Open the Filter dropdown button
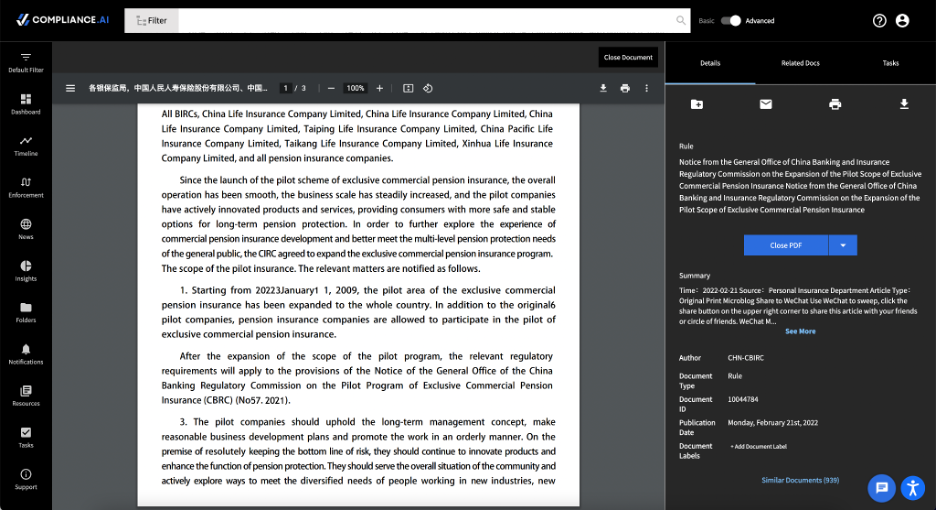This screenshot has height=510, width=936. tap(152, 20)
